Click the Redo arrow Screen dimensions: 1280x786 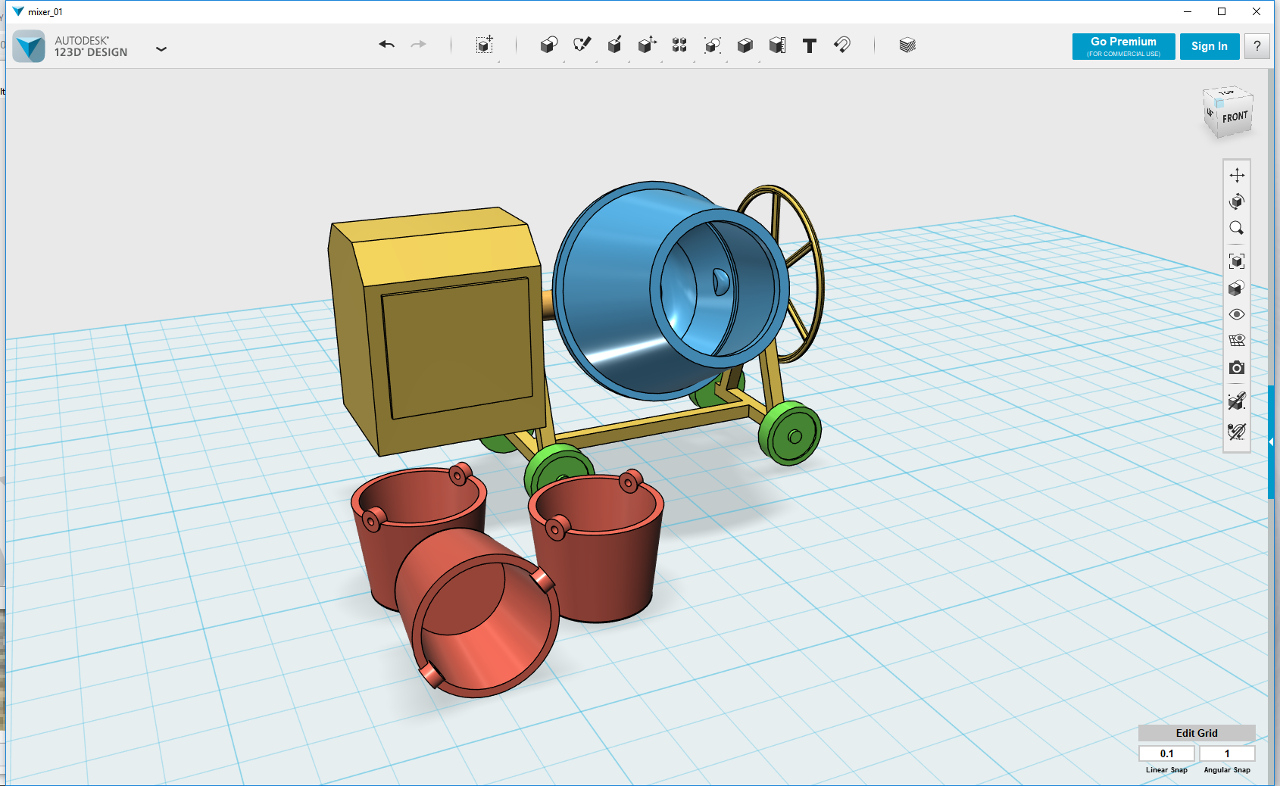418,45
